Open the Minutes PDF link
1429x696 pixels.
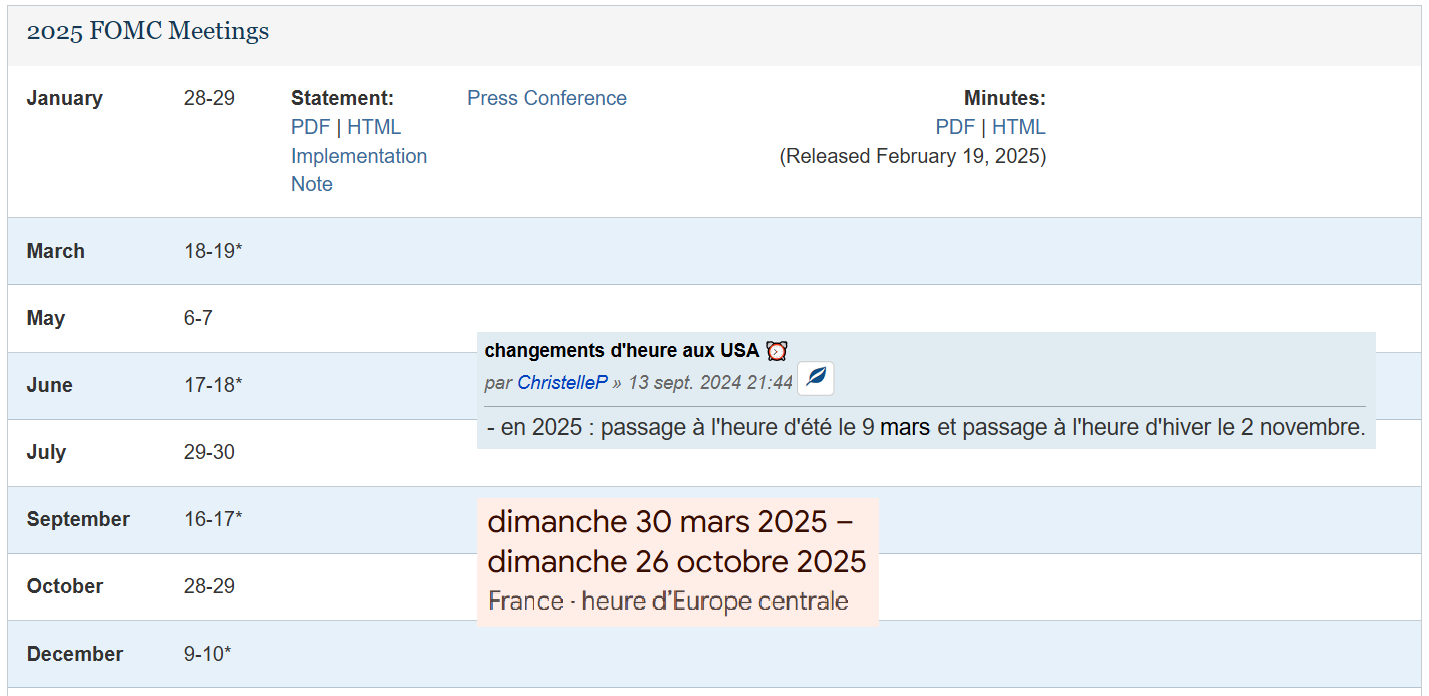[x=954, y=127]
